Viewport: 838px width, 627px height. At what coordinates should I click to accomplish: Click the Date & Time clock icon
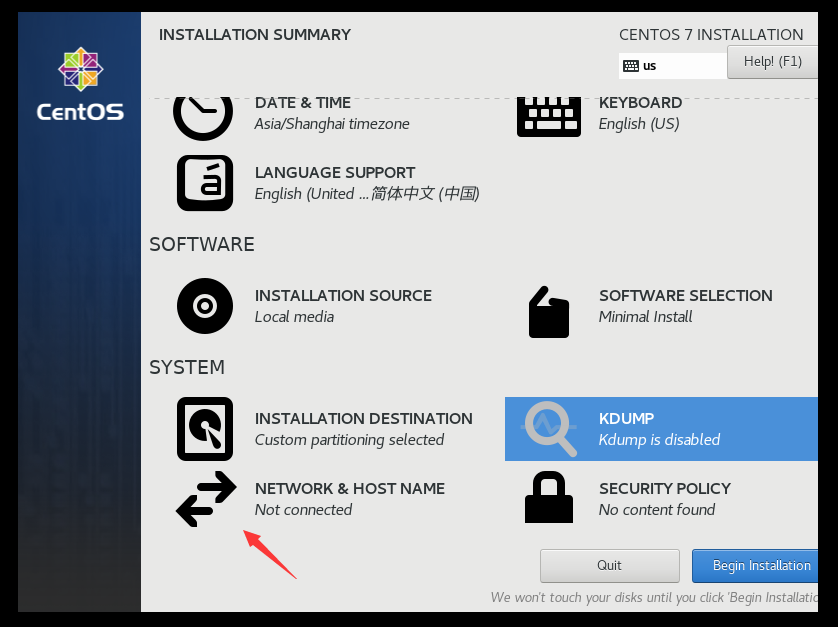(203, 118)
